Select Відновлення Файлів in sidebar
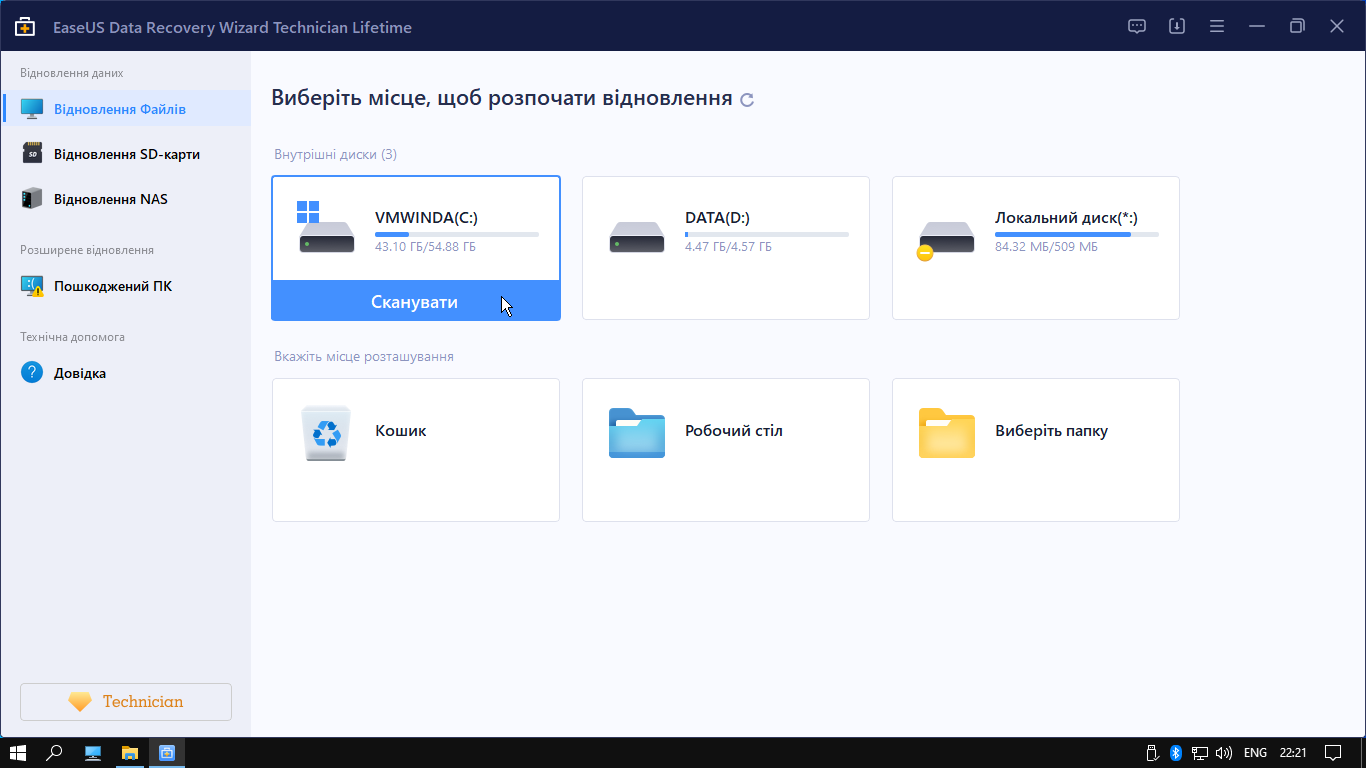The image size is (1366, 768). pos(126,108)
